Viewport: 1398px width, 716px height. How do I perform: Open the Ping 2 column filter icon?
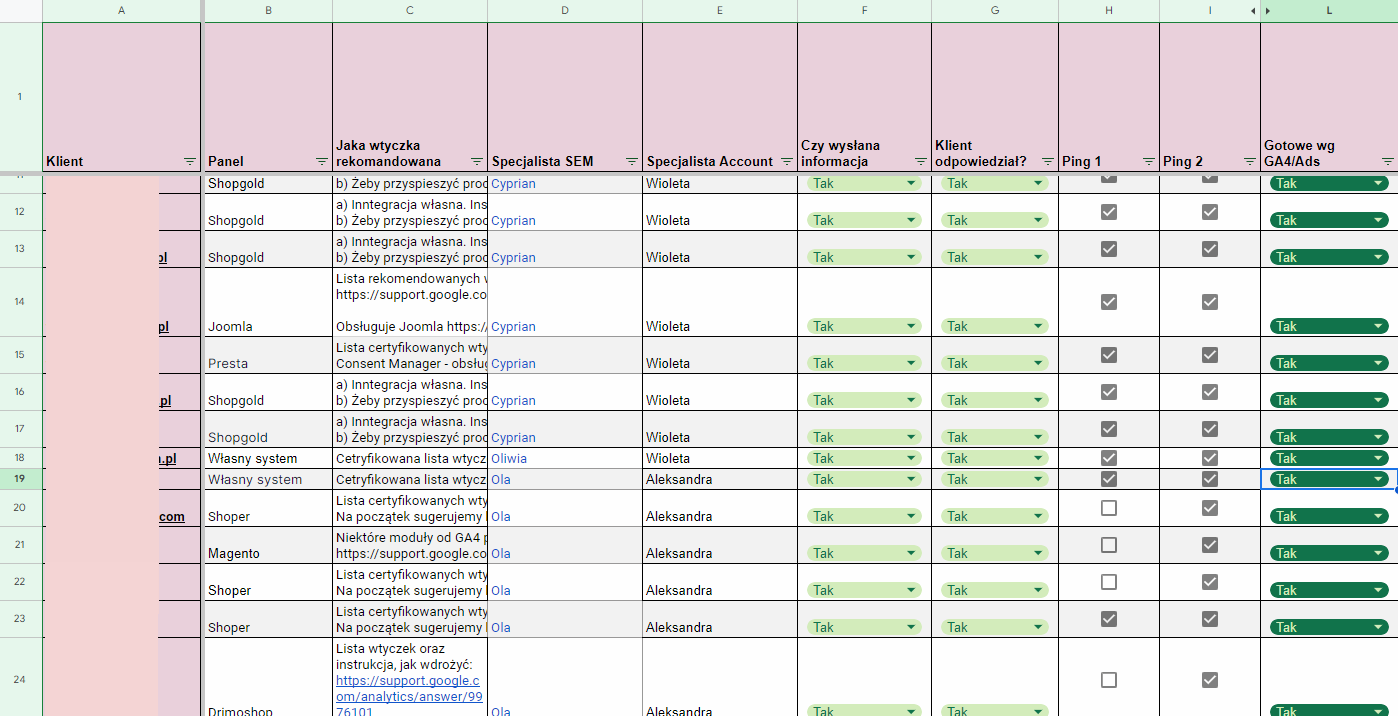point(1249,161)
